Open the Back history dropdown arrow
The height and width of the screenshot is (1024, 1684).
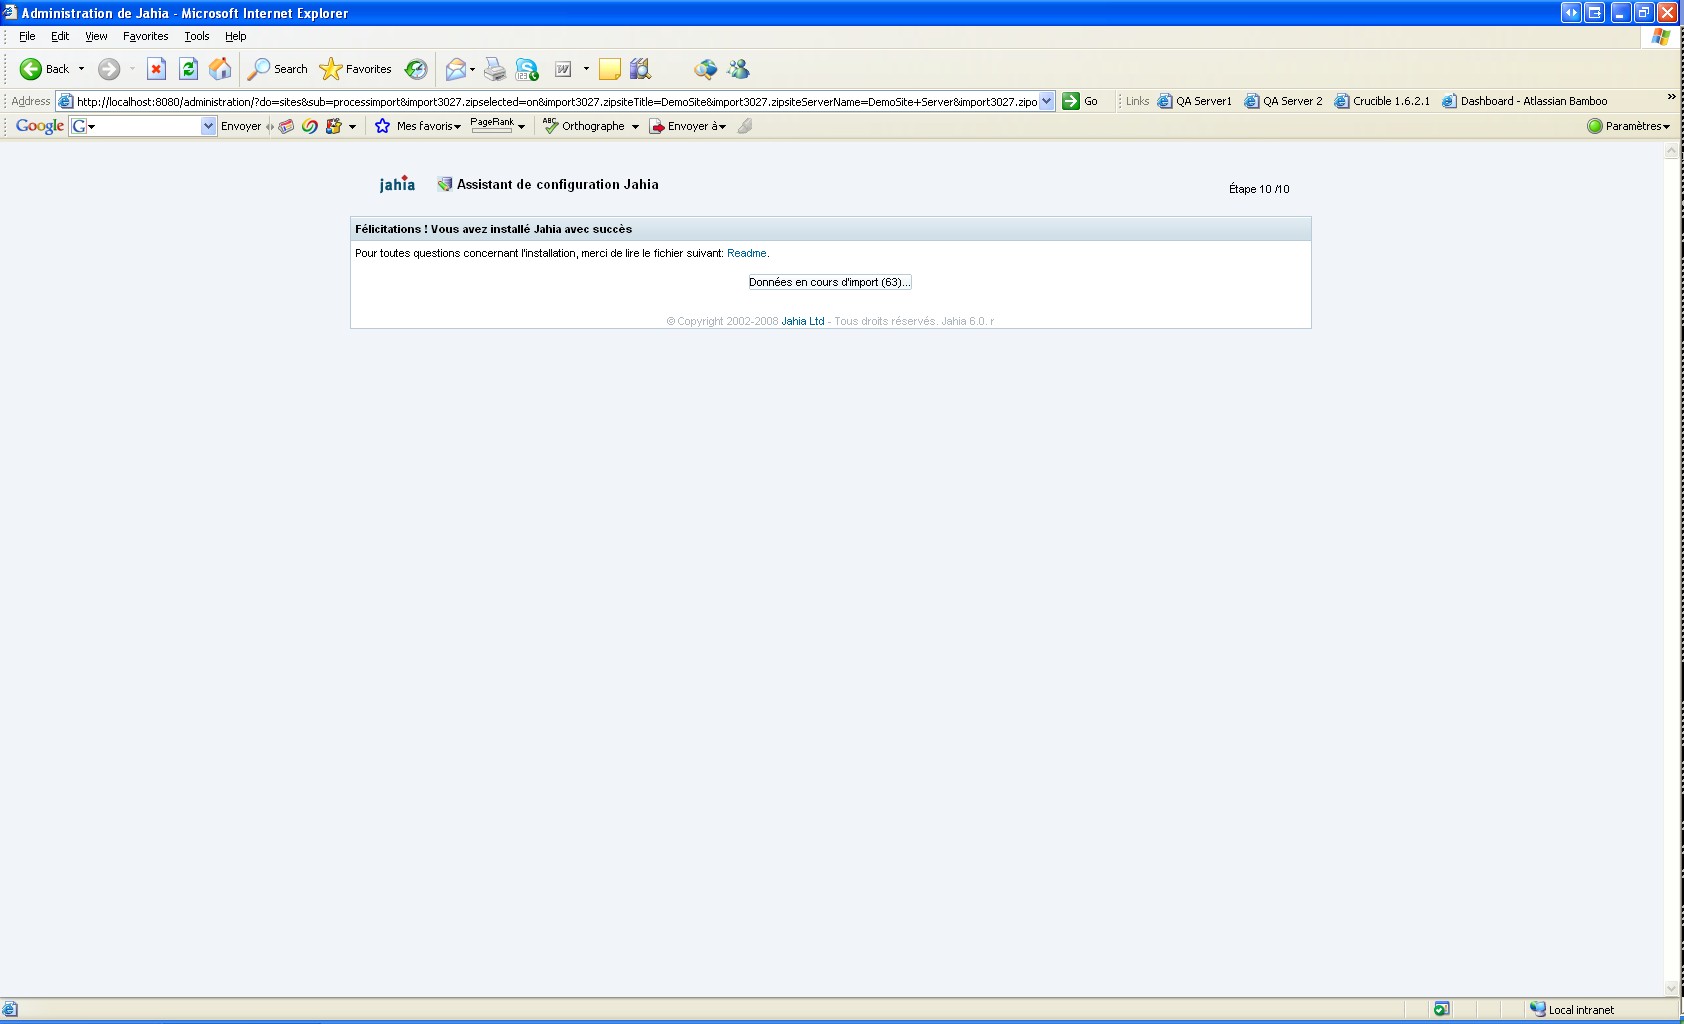coord(81,69)
